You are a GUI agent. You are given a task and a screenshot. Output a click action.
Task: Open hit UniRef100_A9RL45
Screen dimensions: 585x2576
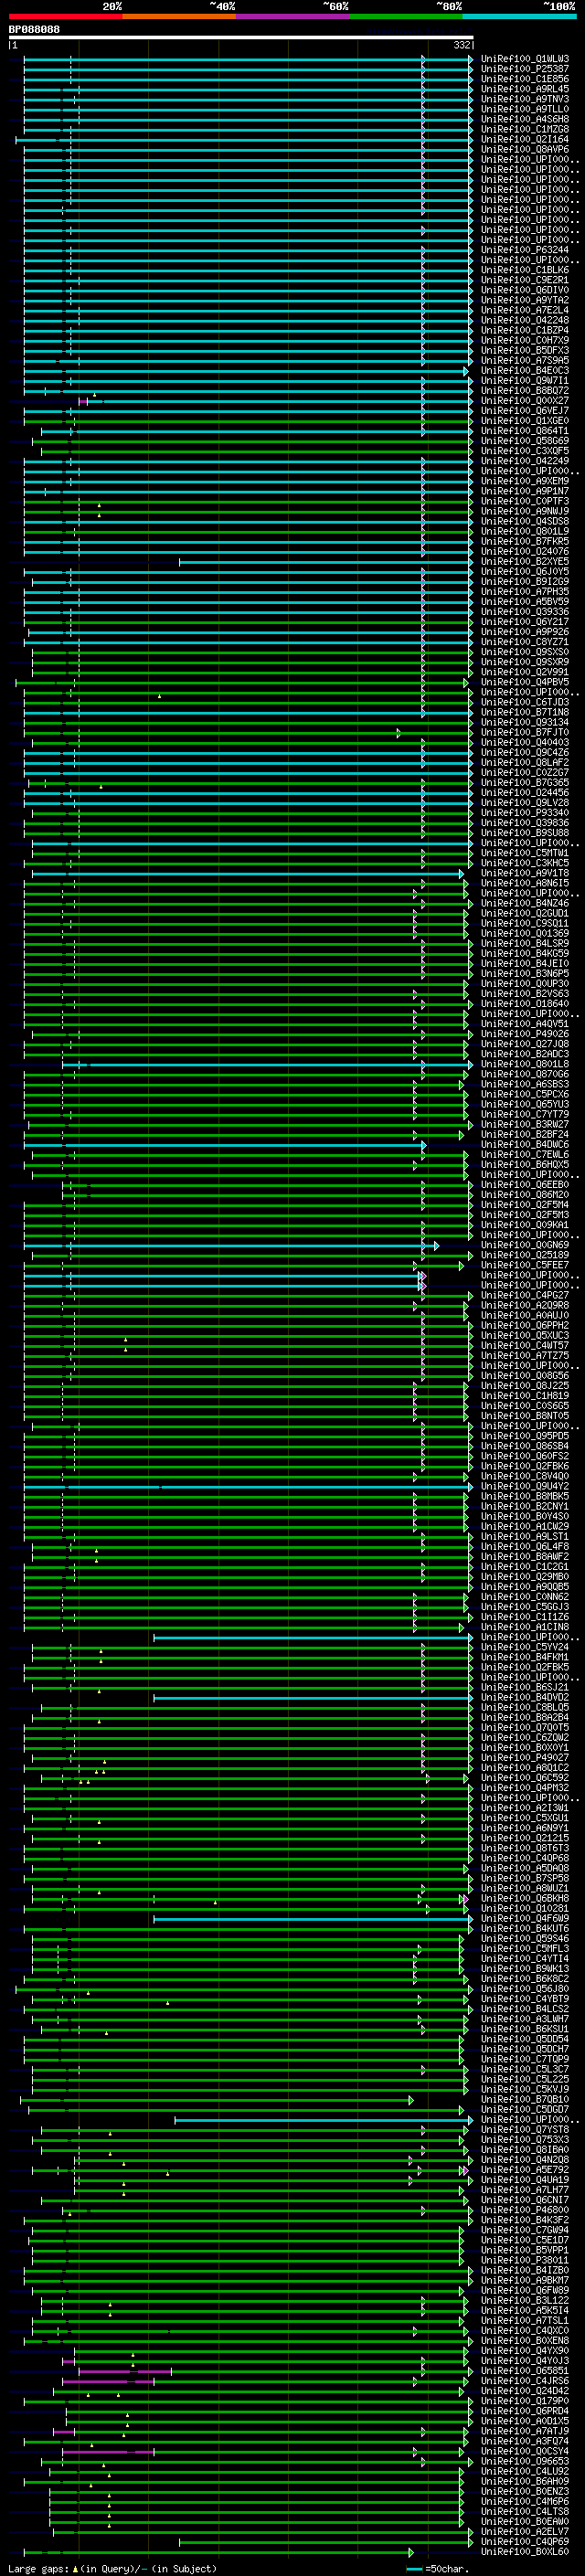(525, 89)
